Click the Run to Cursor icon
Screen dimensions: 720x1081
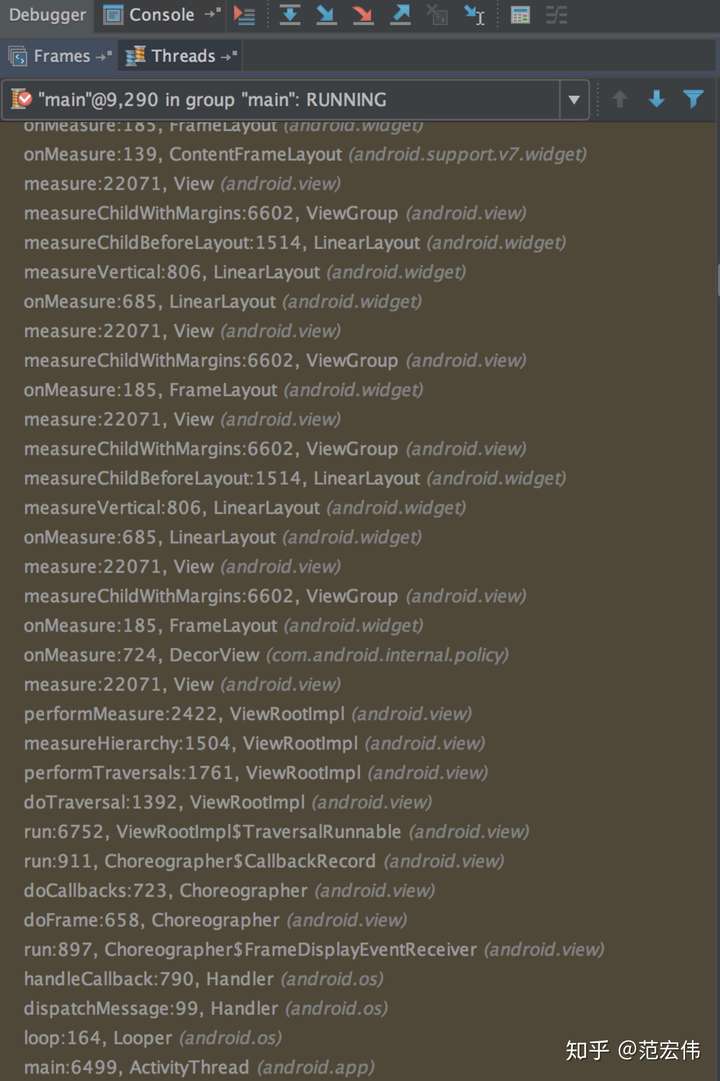click(475, 15)
